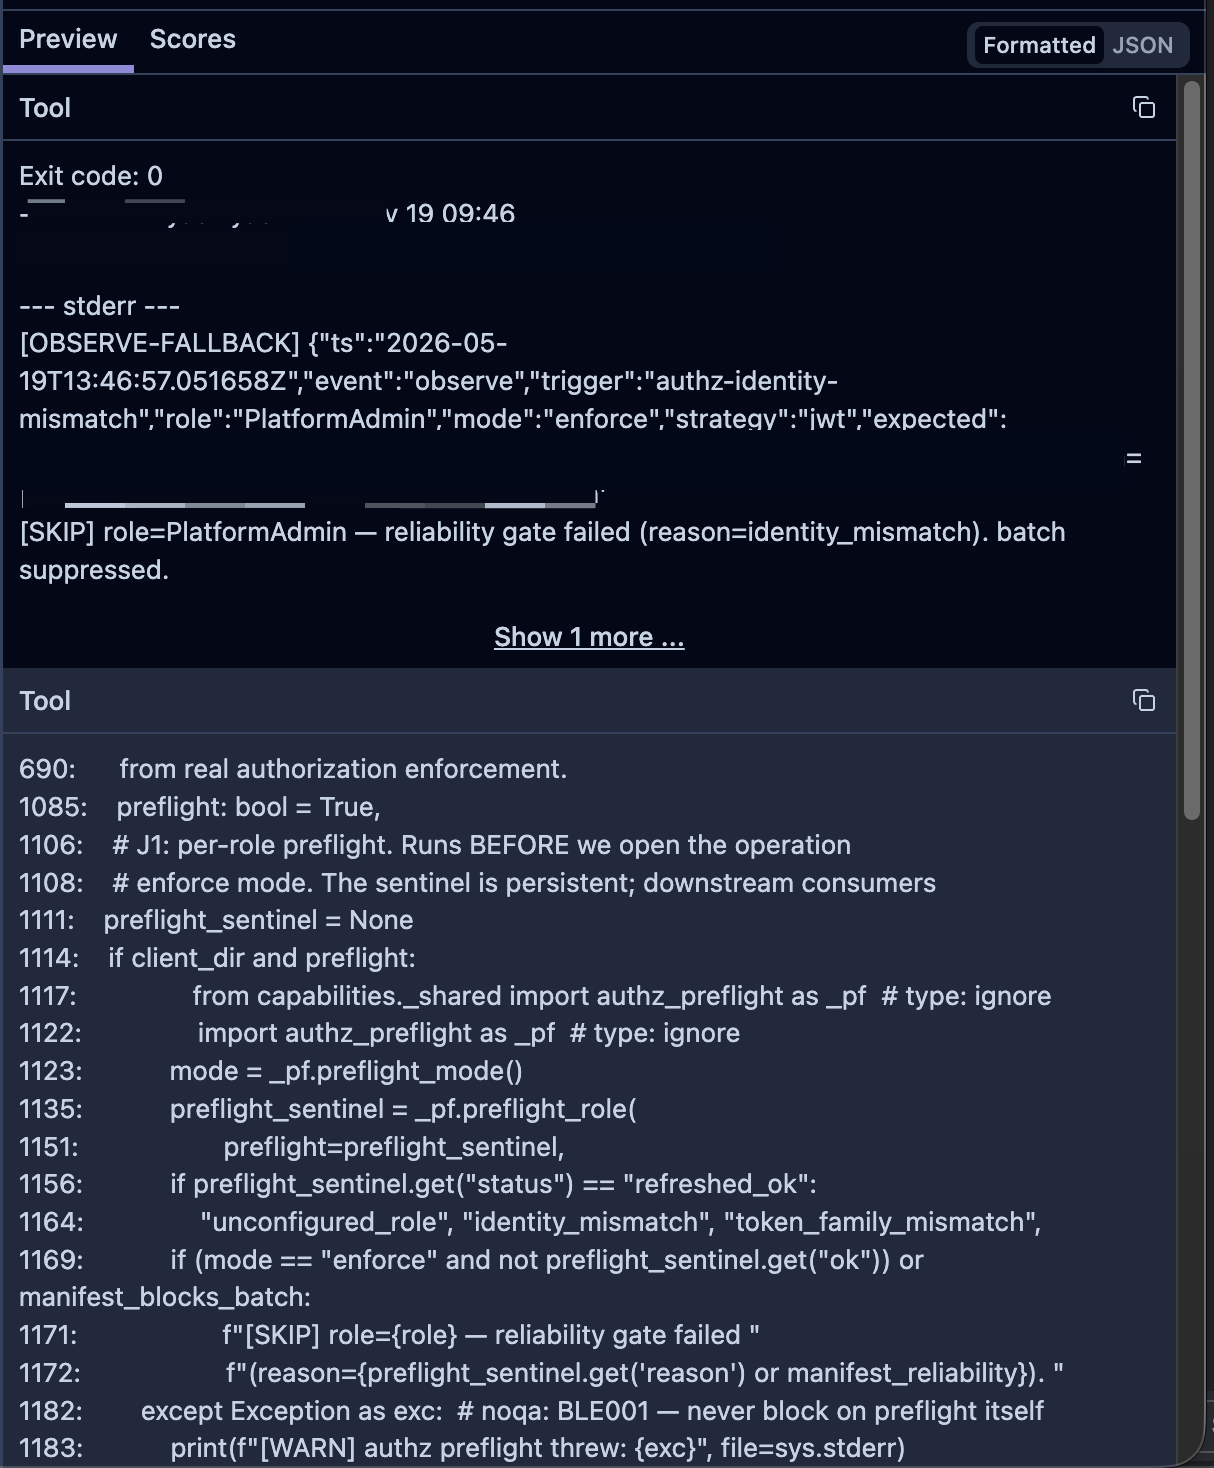Open the Scores tab
Image resolution: width=1214 pixels, height=1468 pixels.
coord(193,39)
